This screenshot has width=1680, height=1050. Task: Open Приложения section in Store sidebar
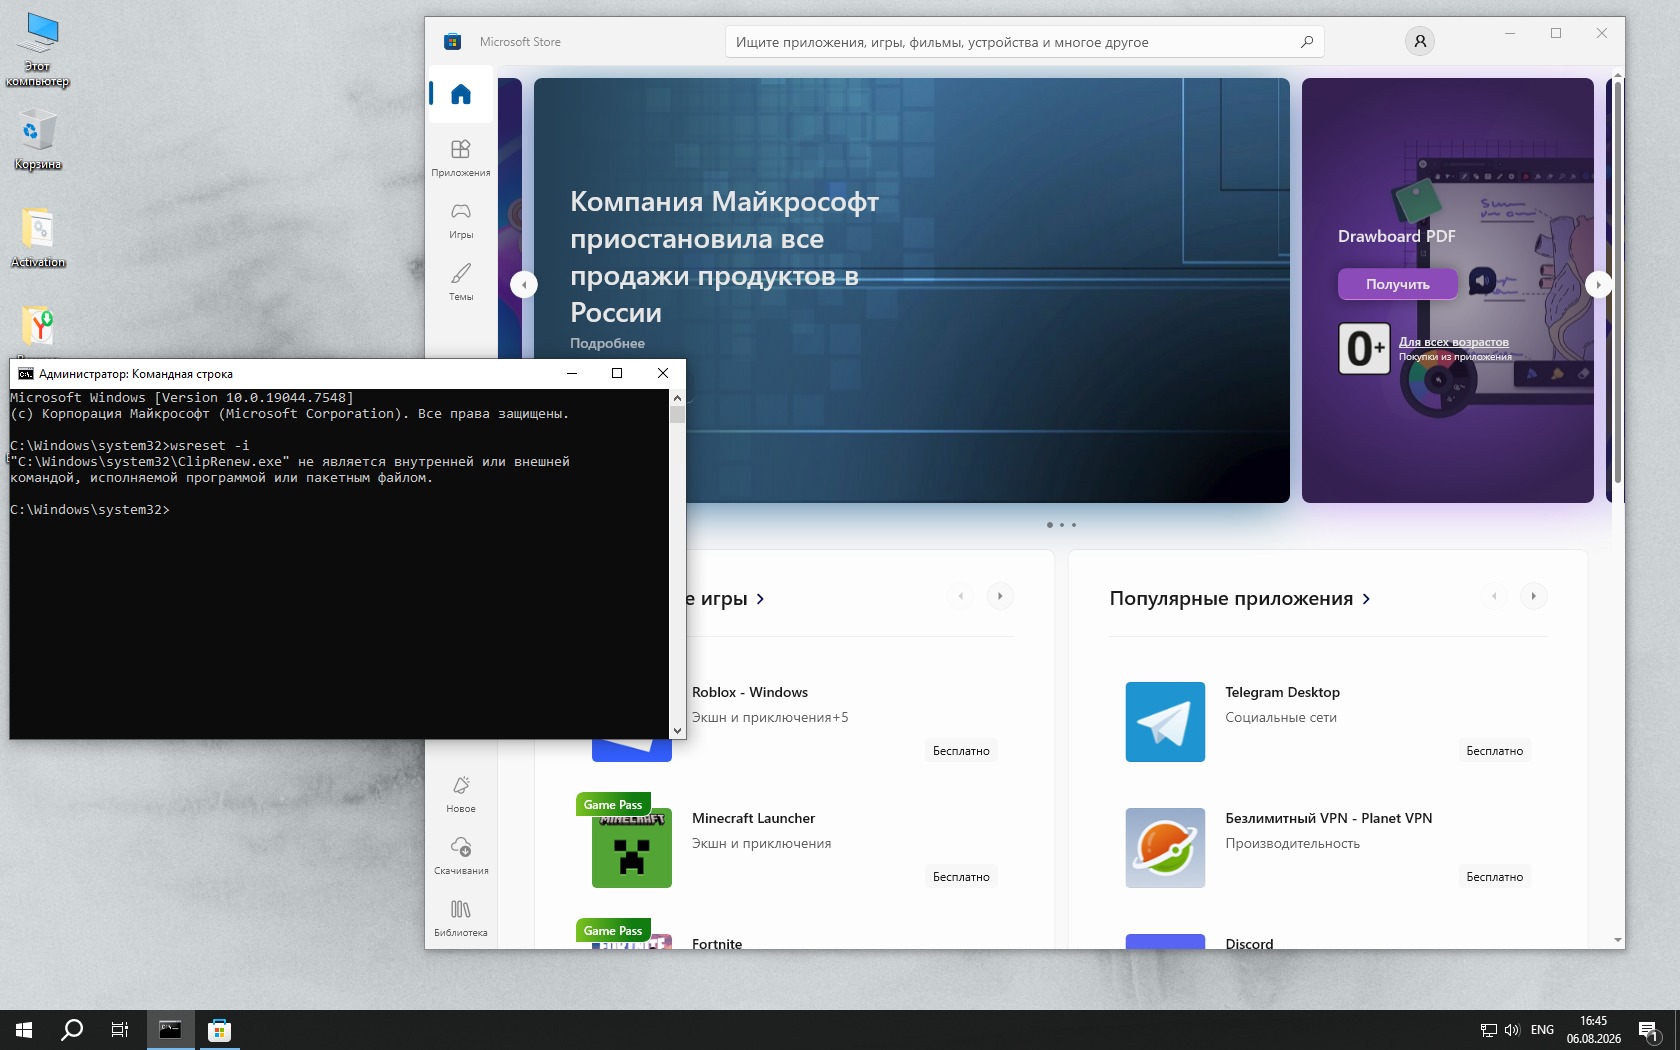461,157
